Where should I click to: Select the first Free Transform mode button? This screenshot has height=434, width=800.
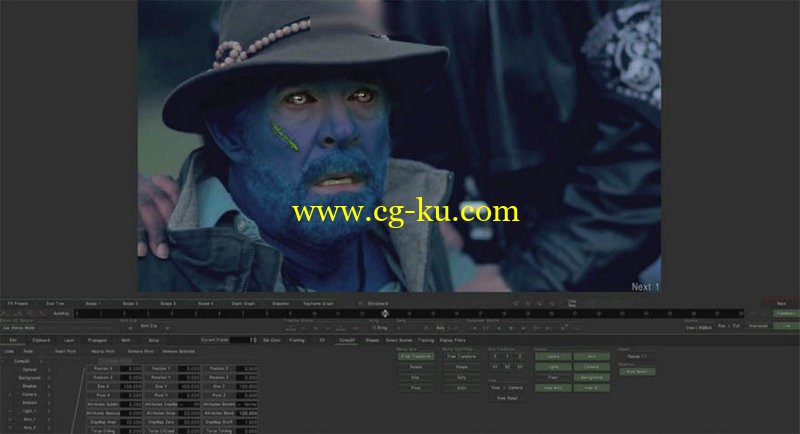[x=416, y=356]
